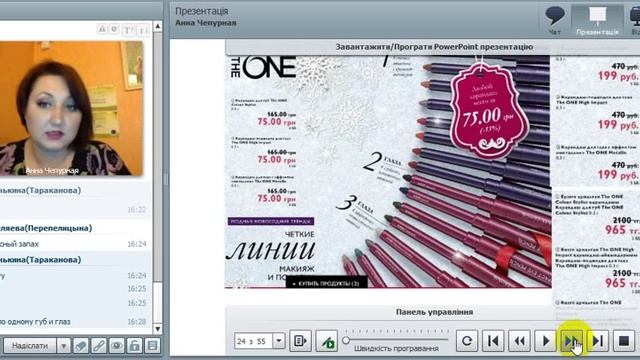
Task: Send chat message with Надіслати
Action: click(x=30, y=346)
